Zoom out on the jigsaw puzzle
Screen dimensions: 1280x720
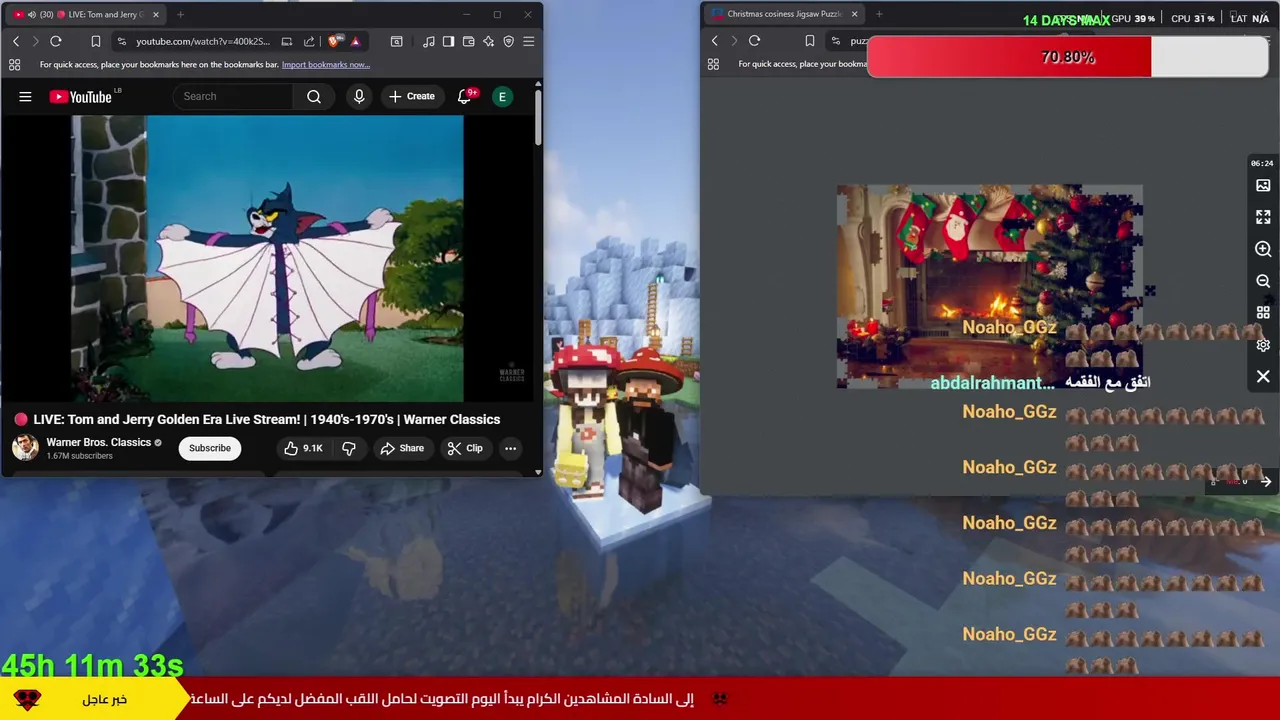(1263, 281)
